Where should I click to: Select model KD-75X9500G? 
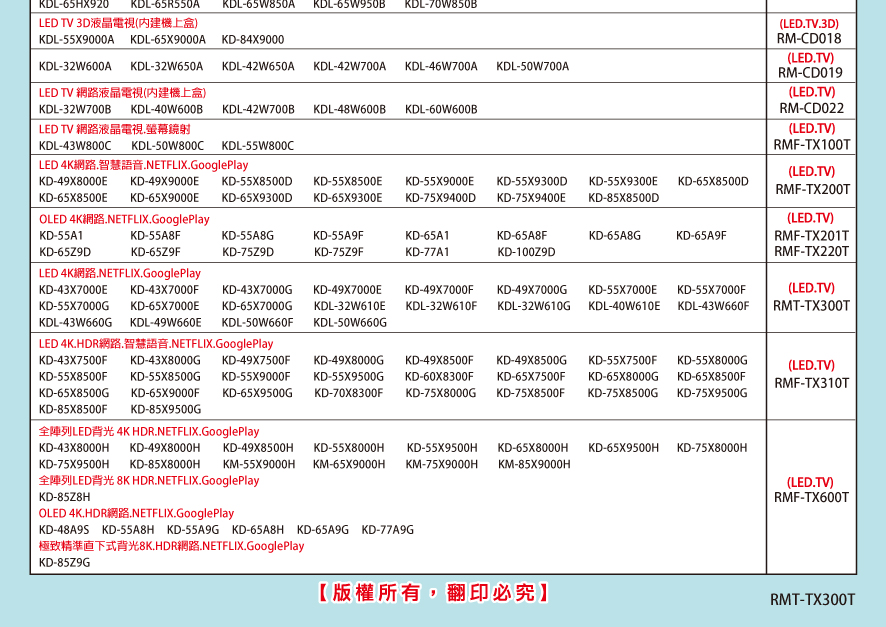[x=712, y=393]
